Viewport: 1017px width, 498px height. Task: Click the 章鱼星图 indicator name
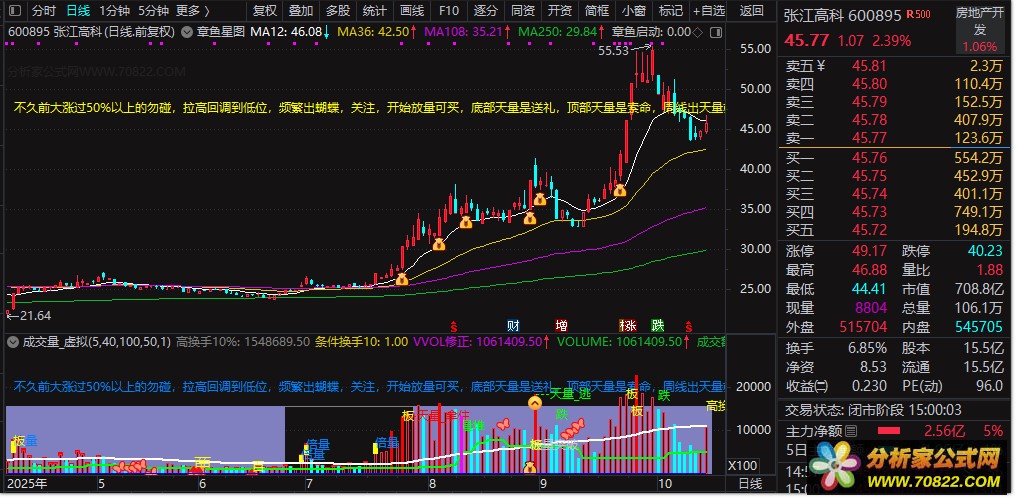click(219, 32)
